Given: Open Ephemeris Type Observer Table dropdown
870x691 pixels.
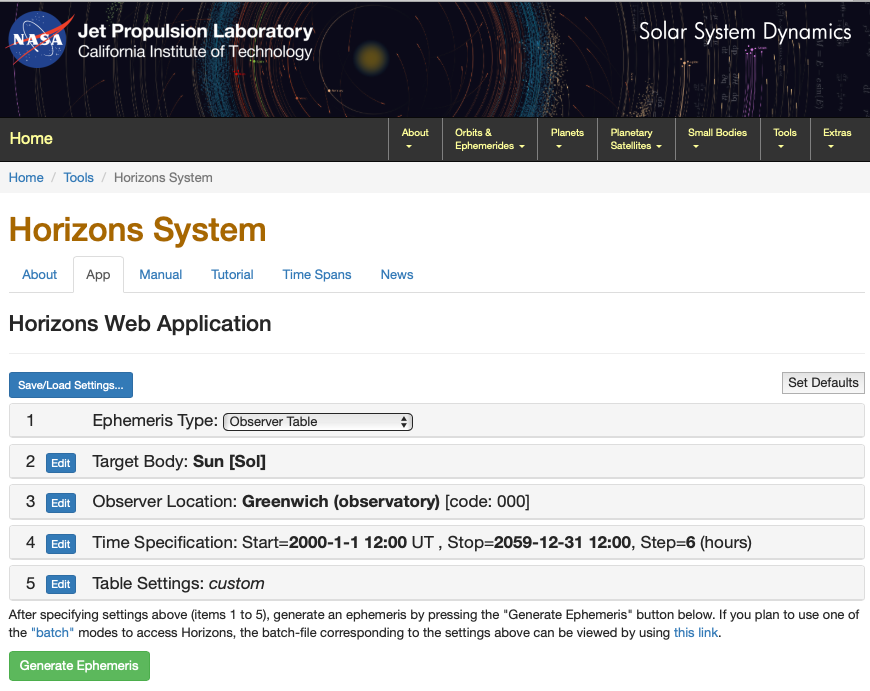Looking at the screenshot, I should pos(318,422).
